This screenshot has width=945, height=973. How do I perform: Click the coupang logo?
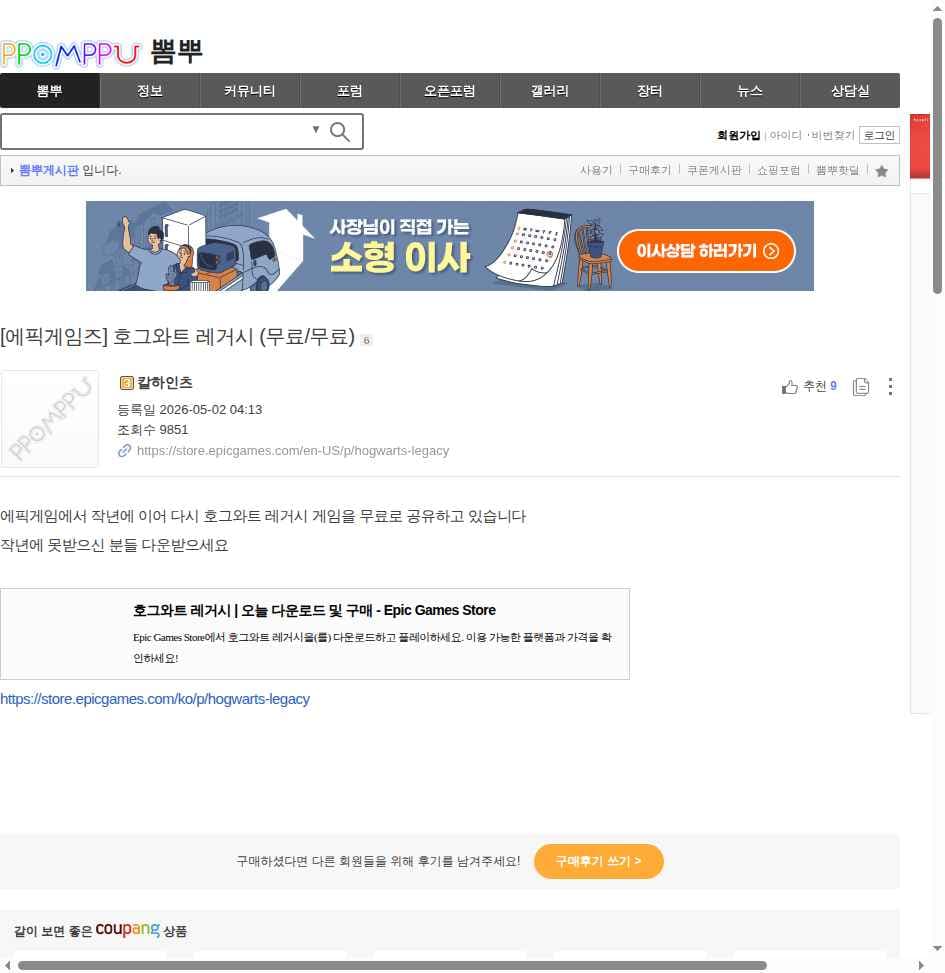pyautogui.click(x=127, y=930)
